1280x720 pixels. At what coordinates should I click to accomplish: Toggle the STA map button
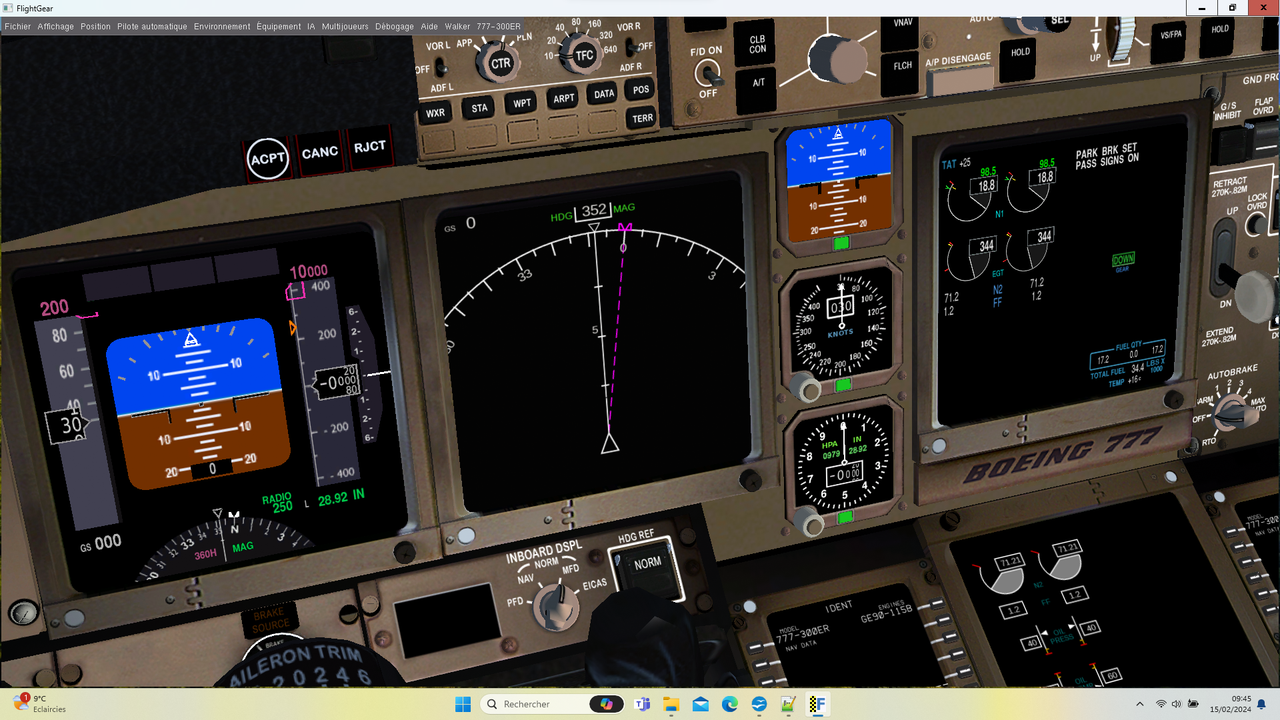[480, 108]
